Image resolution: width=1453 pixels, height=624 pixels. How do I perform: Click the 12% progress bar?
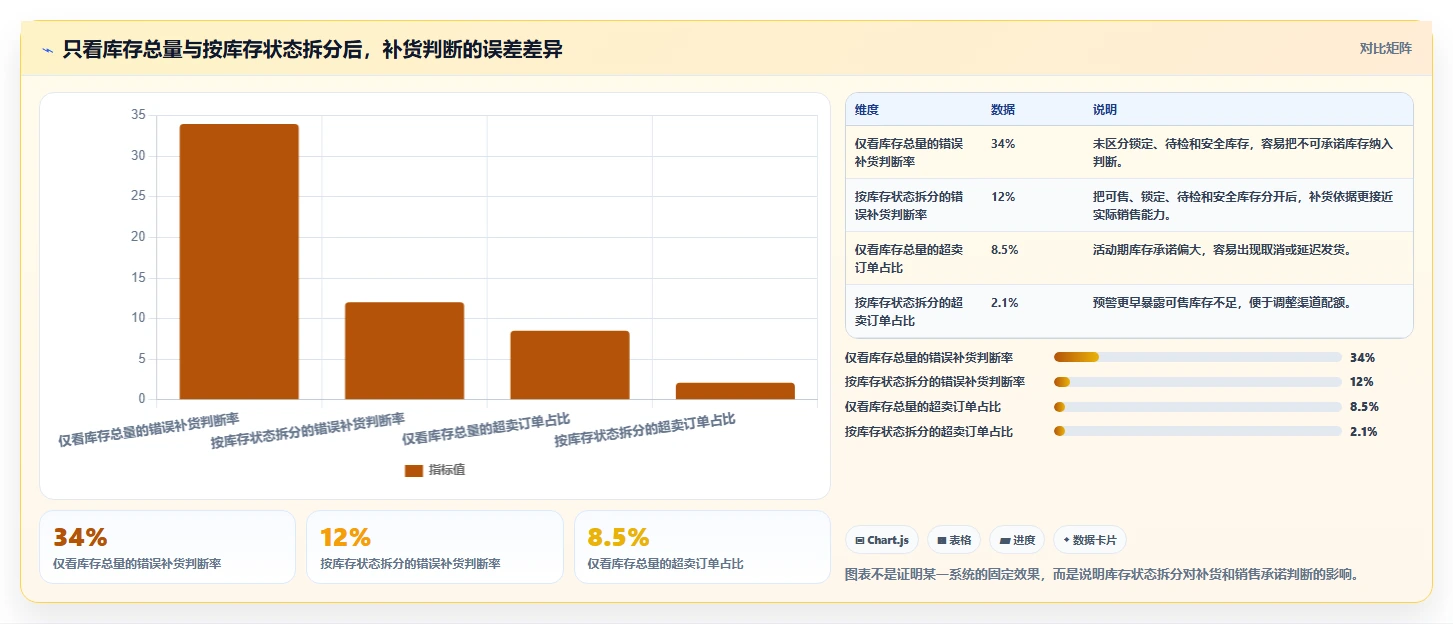tap(1198, 382)
